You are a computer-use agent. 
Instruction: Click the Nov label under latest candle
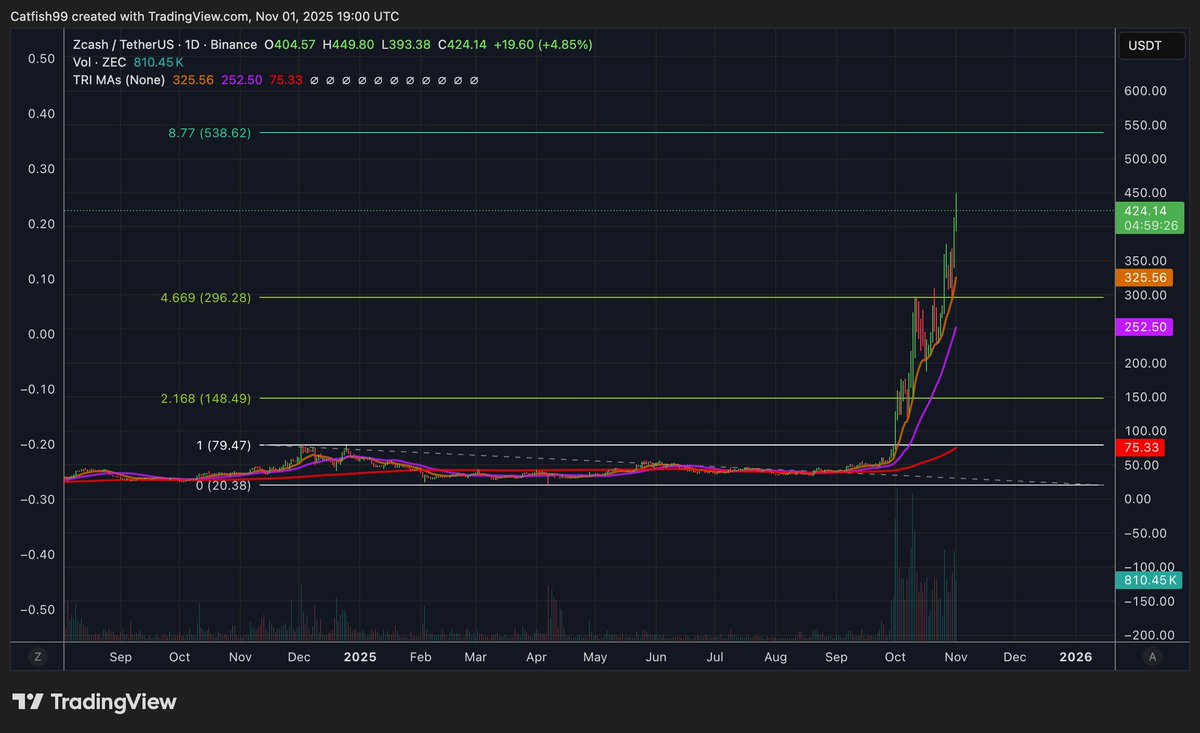tap(956, 657)
